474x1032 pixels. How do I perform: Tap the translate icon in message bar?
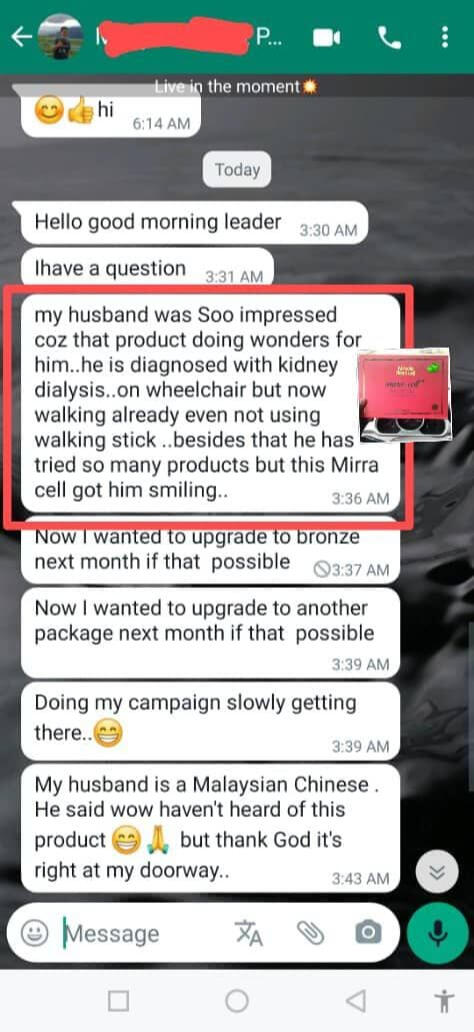pos(248,932)
